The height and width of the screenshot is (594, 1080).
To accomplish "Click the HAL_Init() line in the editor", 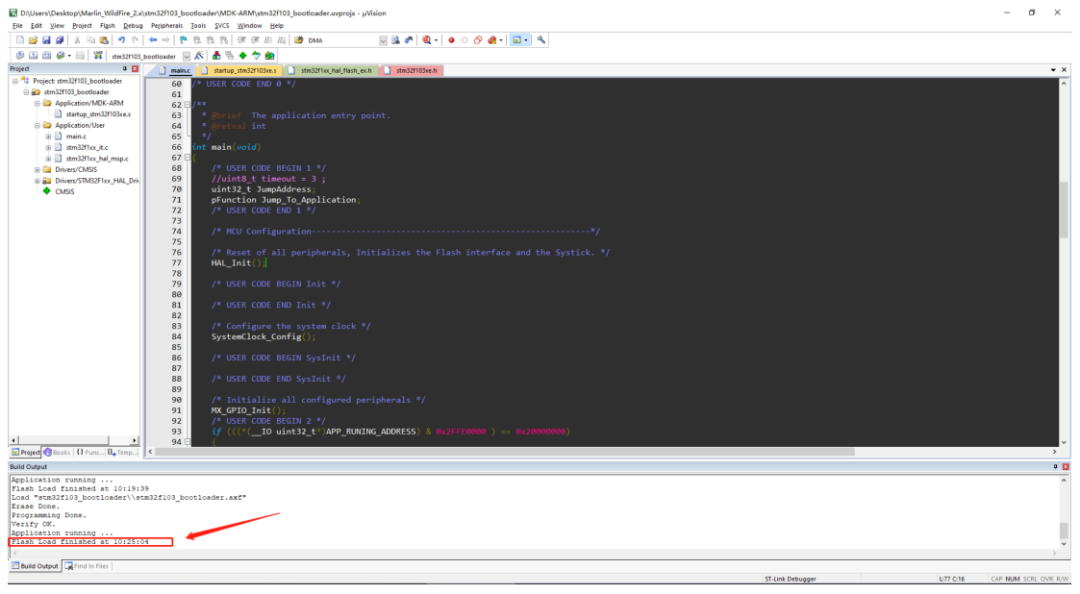I will (x=238, y=263).
